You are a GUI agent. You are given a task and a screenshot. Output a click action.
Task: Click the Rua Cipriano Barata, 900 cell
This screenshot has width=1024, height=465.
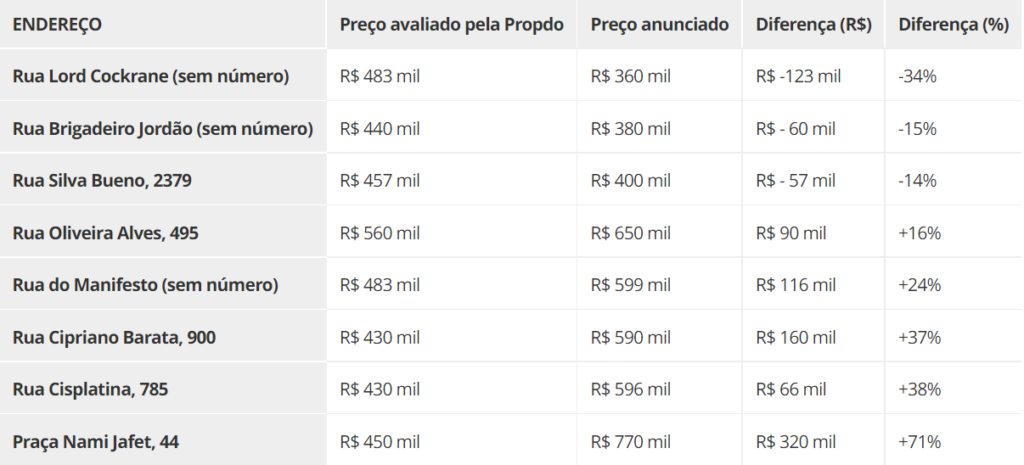[x=163, y=337]
